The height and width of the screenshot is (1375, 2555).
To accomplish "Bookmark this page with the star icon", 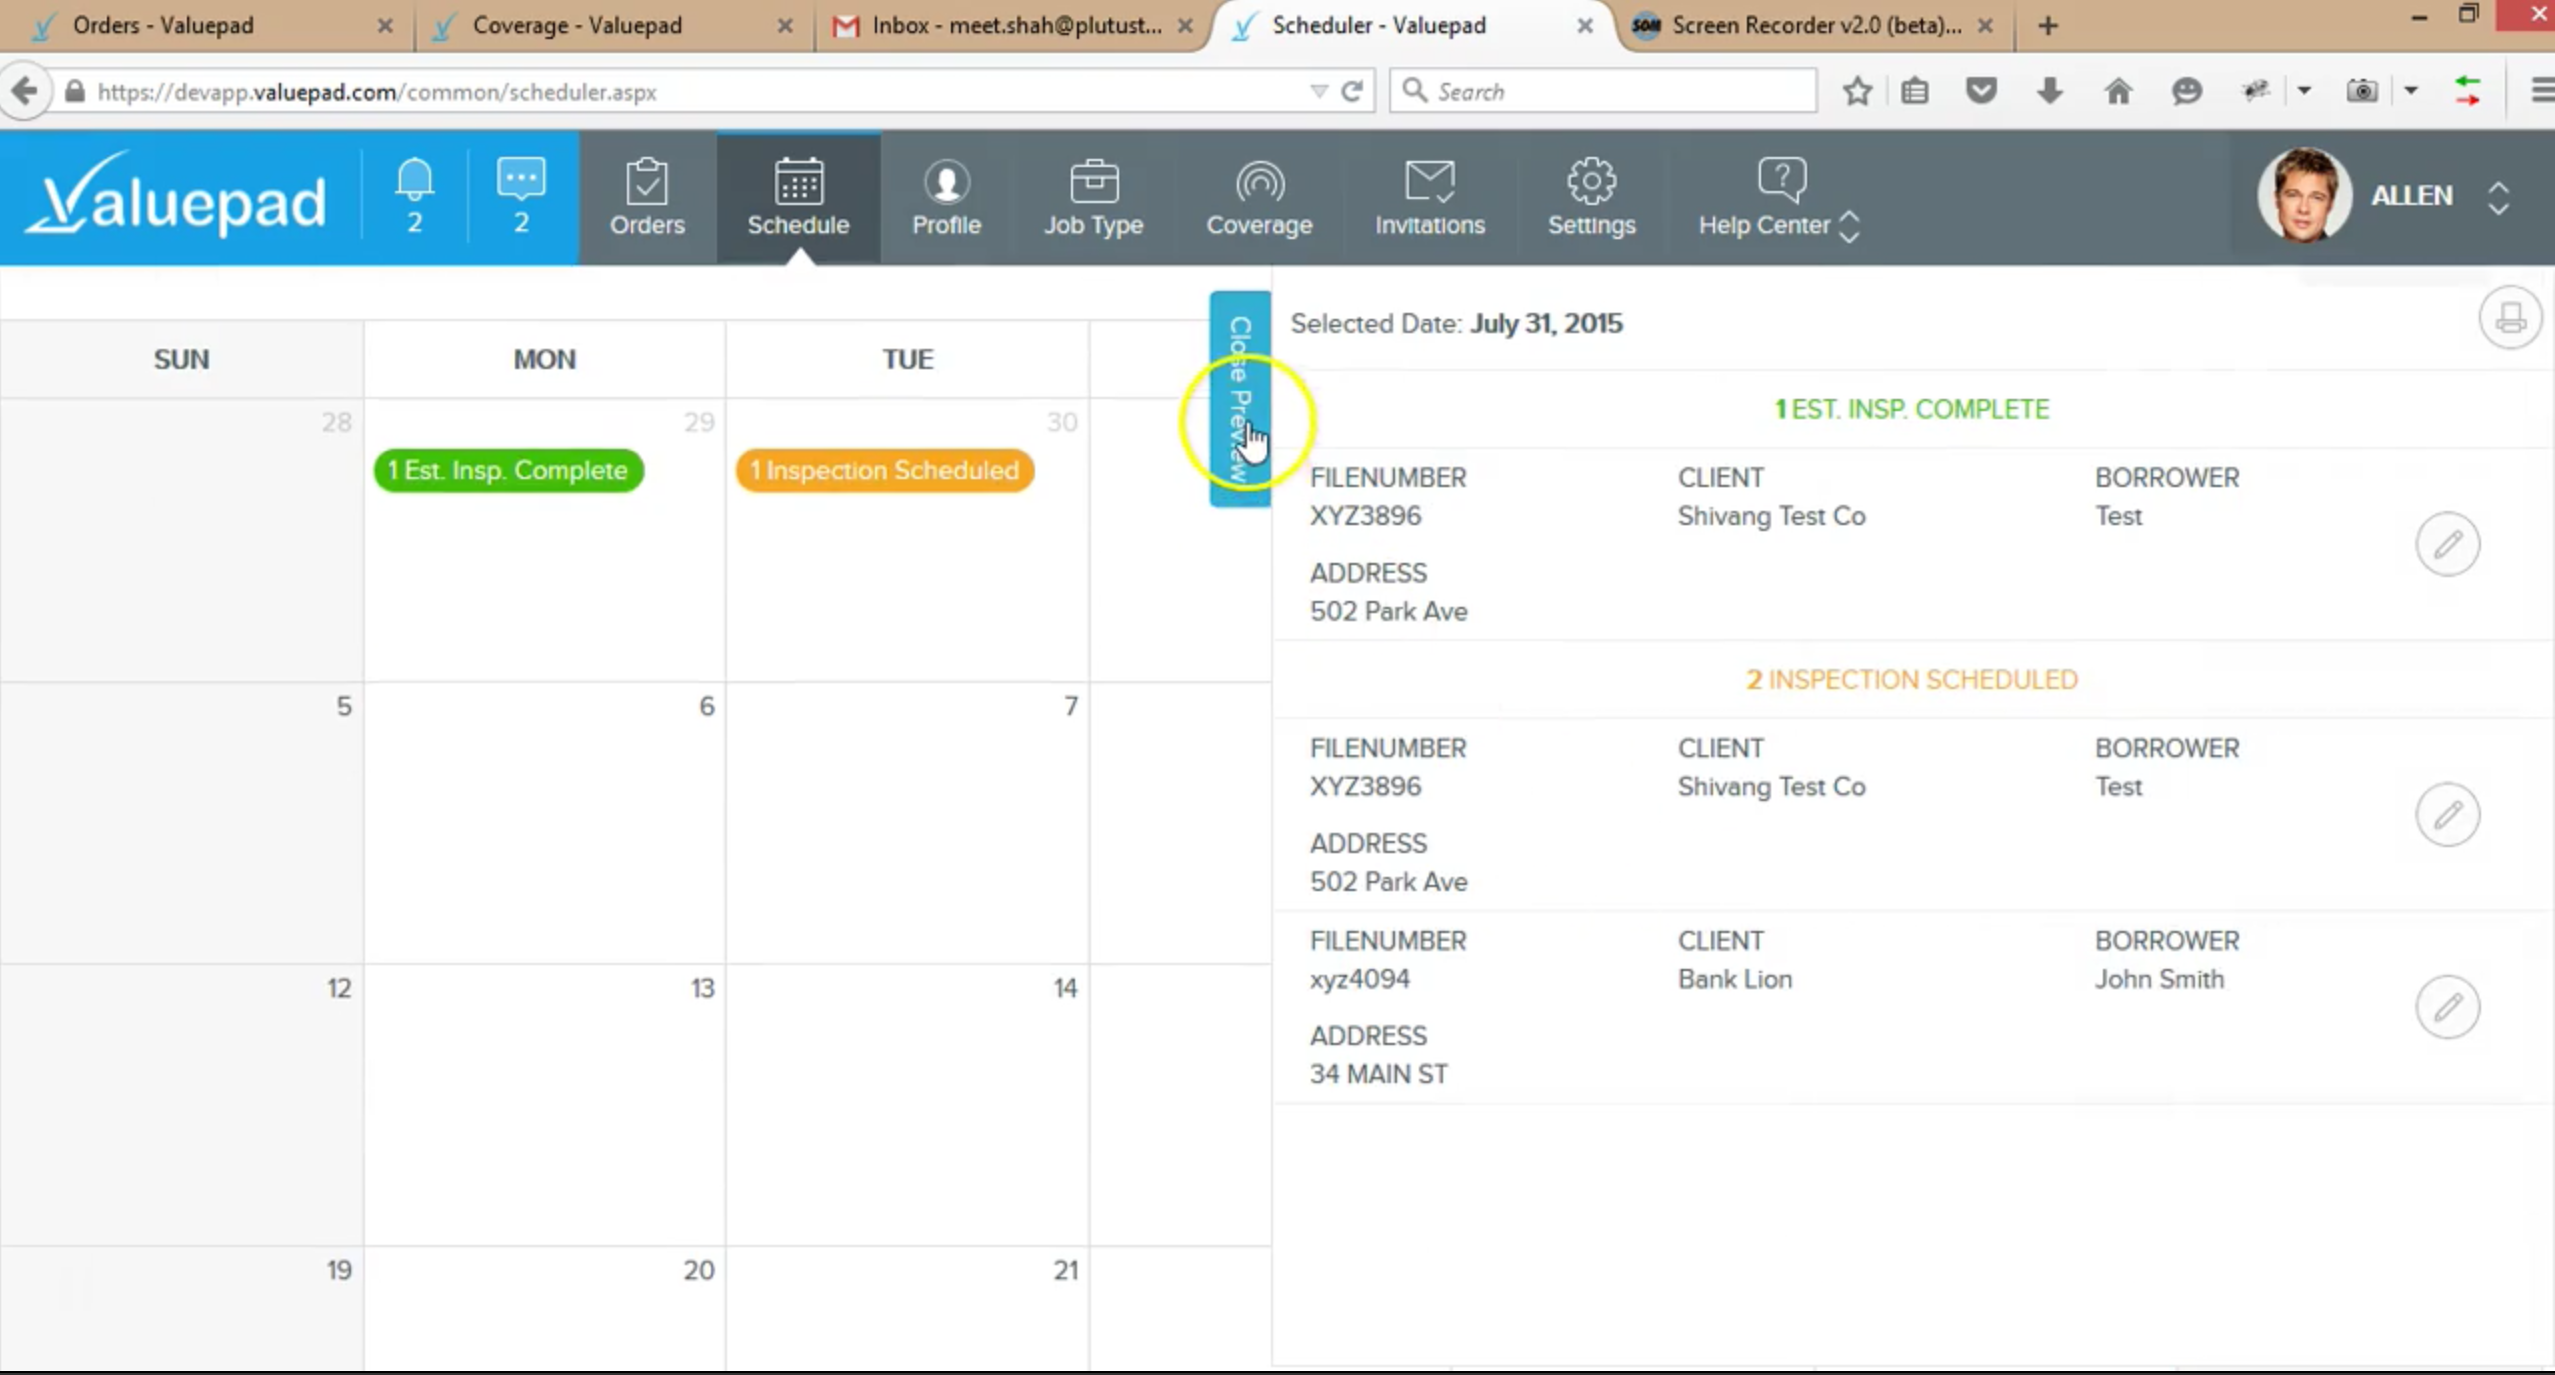I will (1857, 92).
